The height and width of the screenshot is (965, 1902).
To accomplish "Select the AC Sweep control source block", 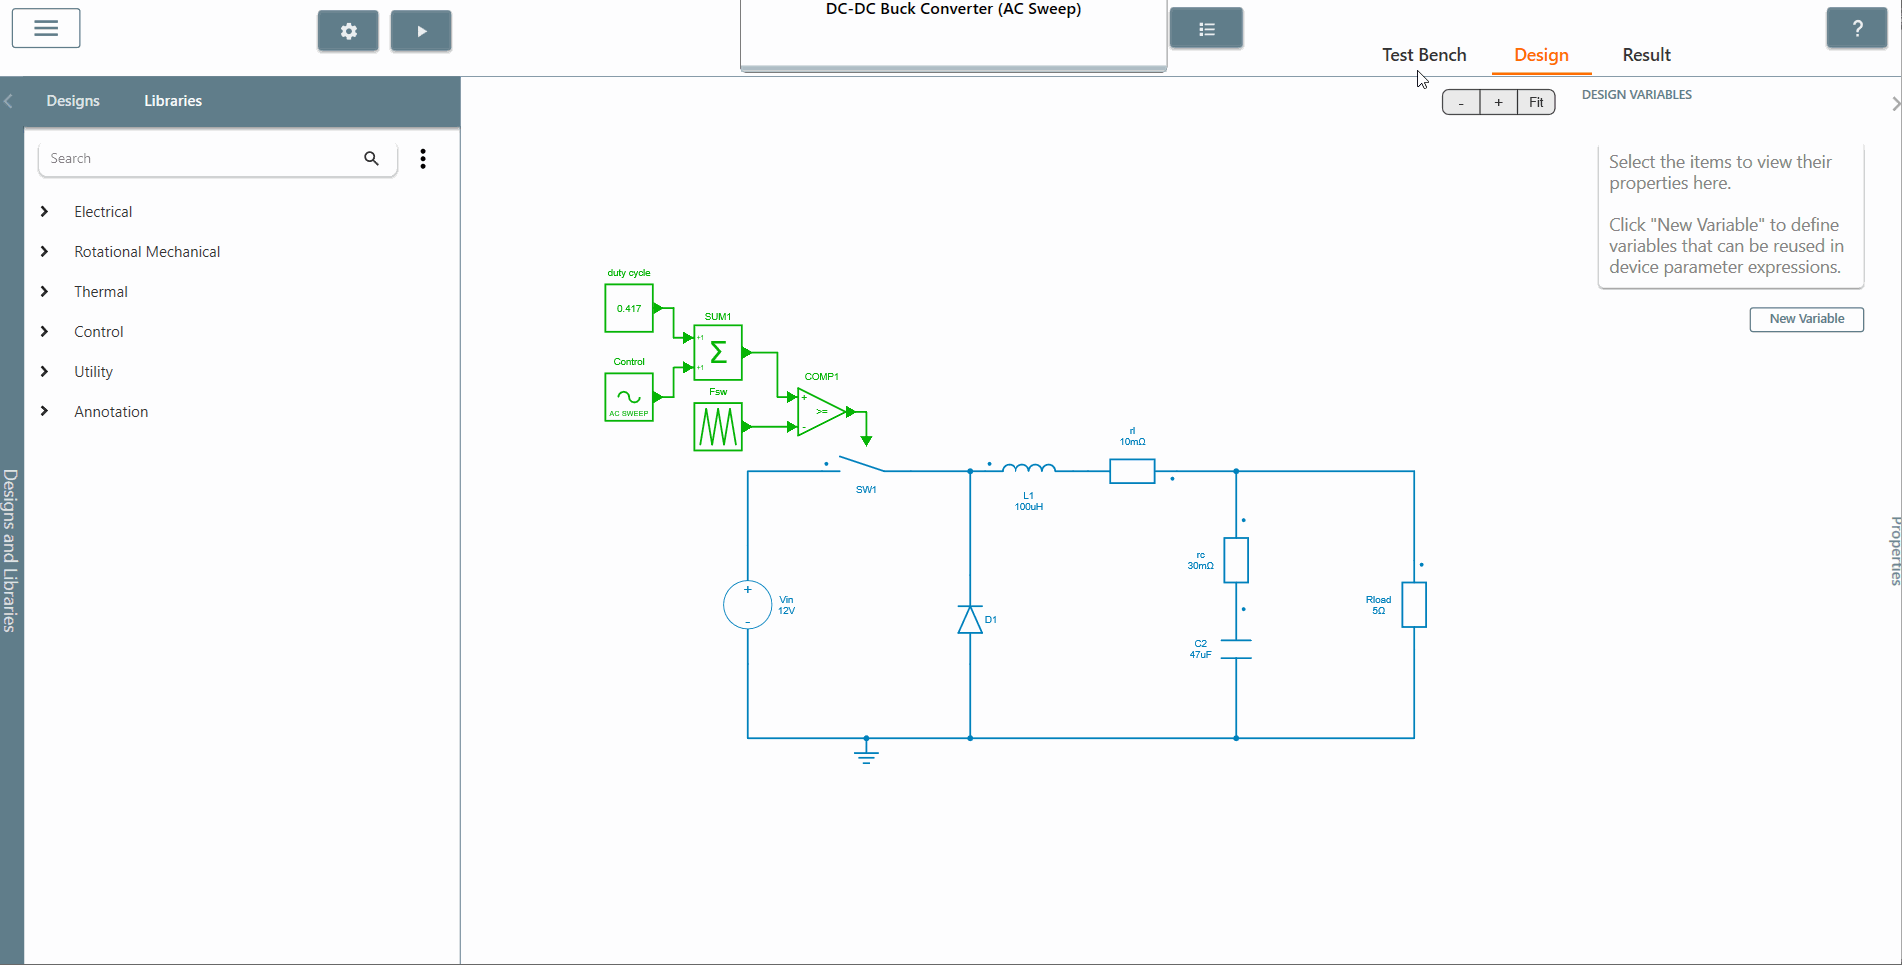I will point(628,397).
